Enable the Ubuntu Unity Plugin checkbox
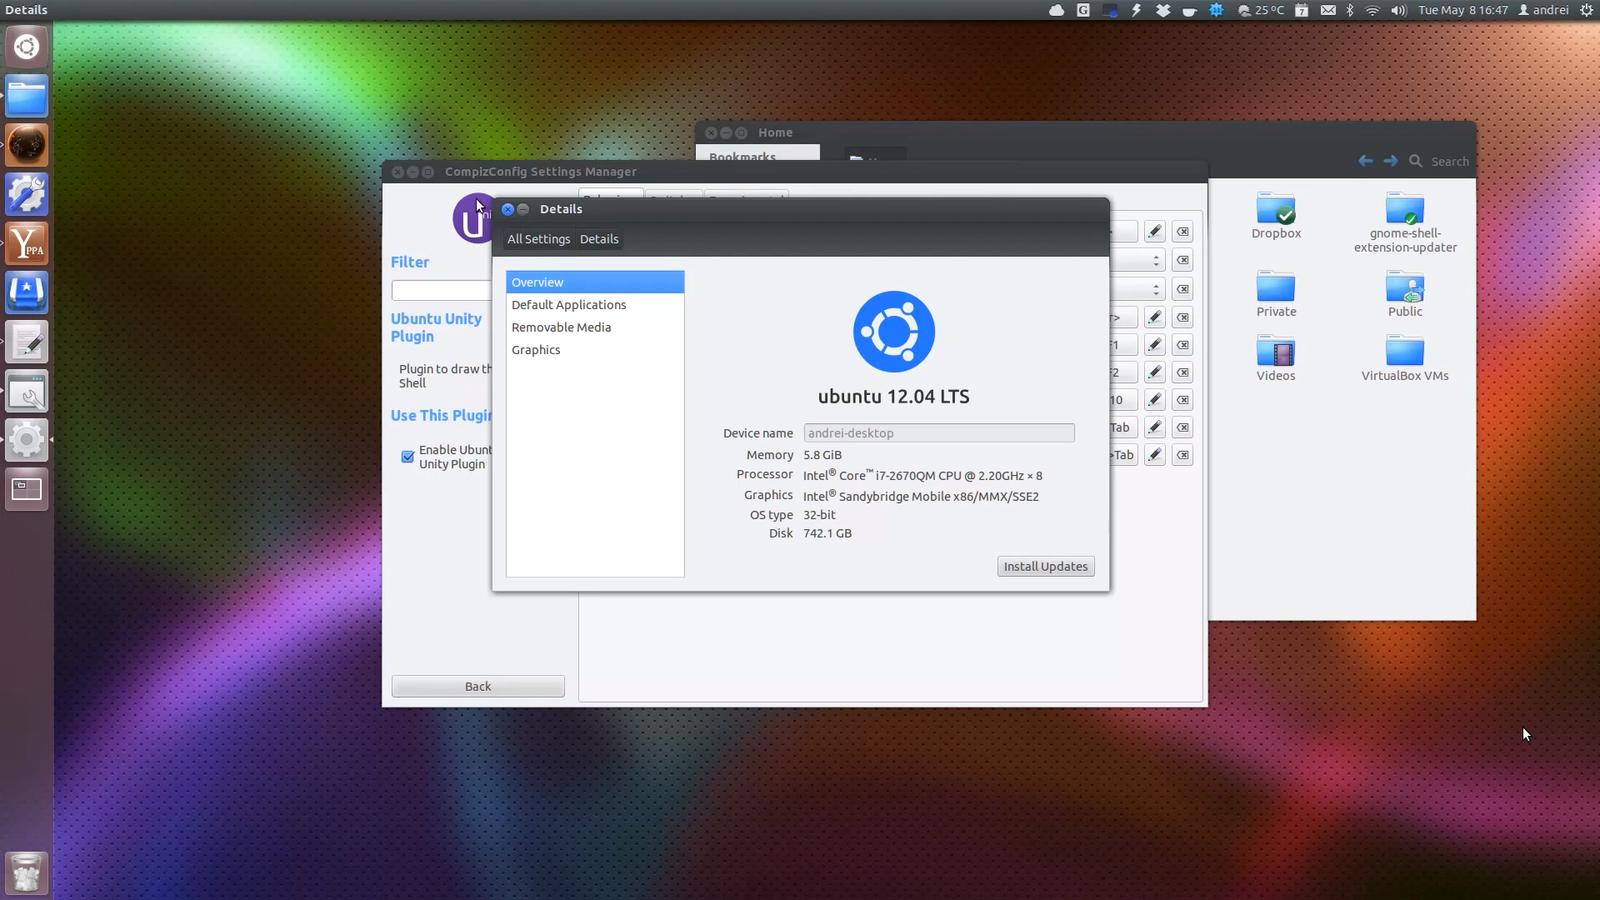 (407, 457)
